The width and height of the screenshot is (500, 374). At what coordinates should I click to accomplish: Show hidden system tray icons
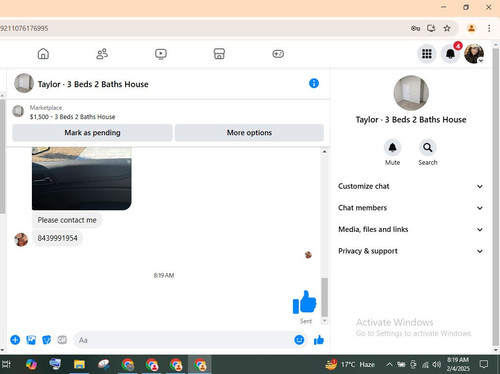(x=389, y=364)
